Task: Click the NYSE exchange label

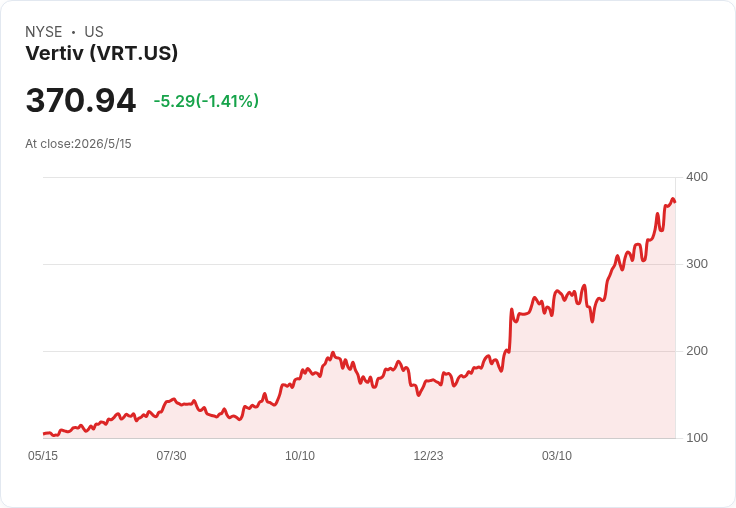Action: pos(44,32)
